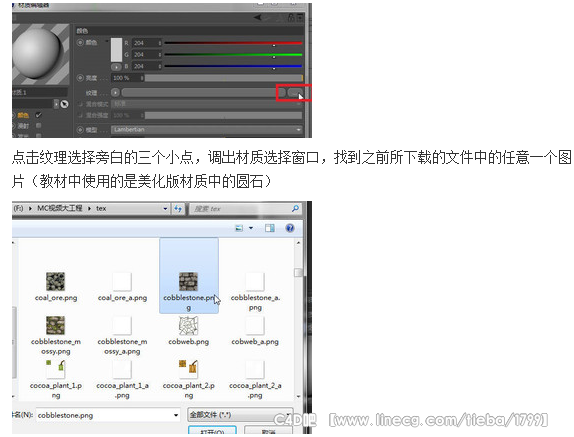Toggle the radio button next to the color parameter
This screenshot has height=437, width=574.
(80, 42)
